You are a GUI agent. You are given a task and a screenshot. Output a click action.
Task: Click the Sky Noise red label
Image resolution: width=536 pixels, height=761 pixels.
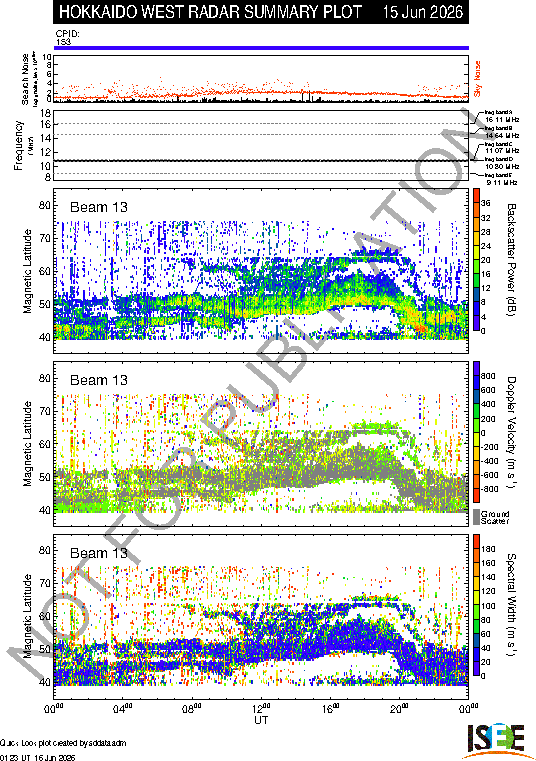coord(477,79)
